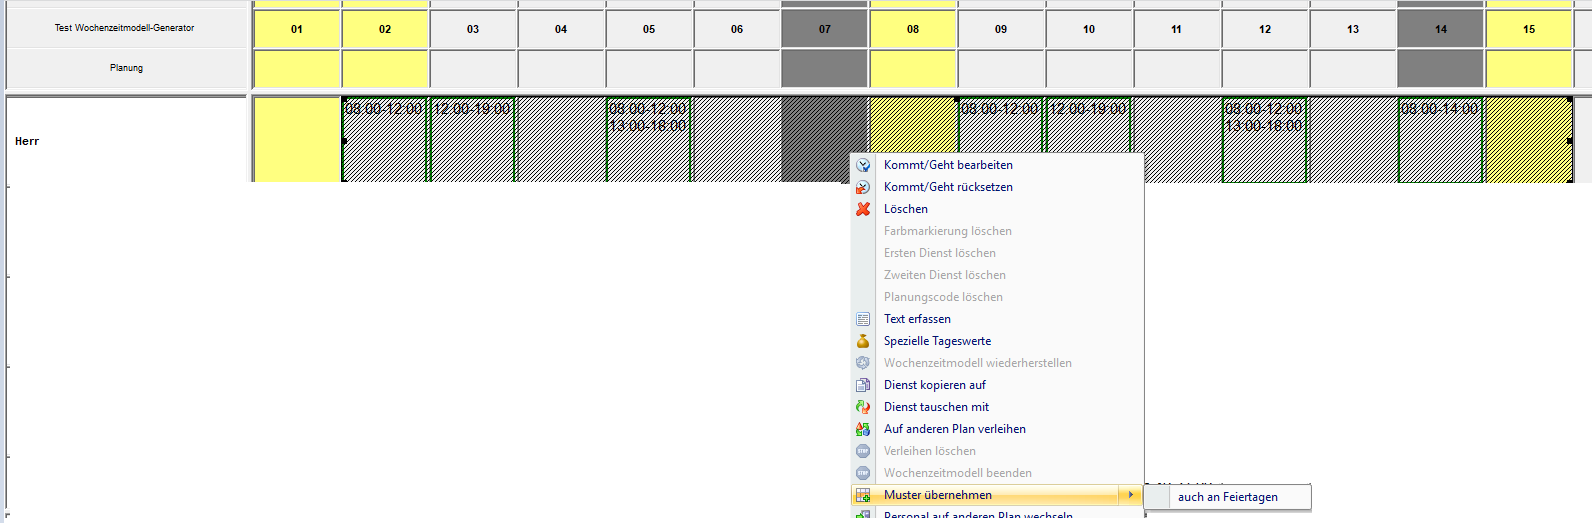Image resolution: width=1592 pixels, height=523 pixels.
Task: Click the Kommt/Geht bearbeiten clock icon
Action: tap(863, 165)
